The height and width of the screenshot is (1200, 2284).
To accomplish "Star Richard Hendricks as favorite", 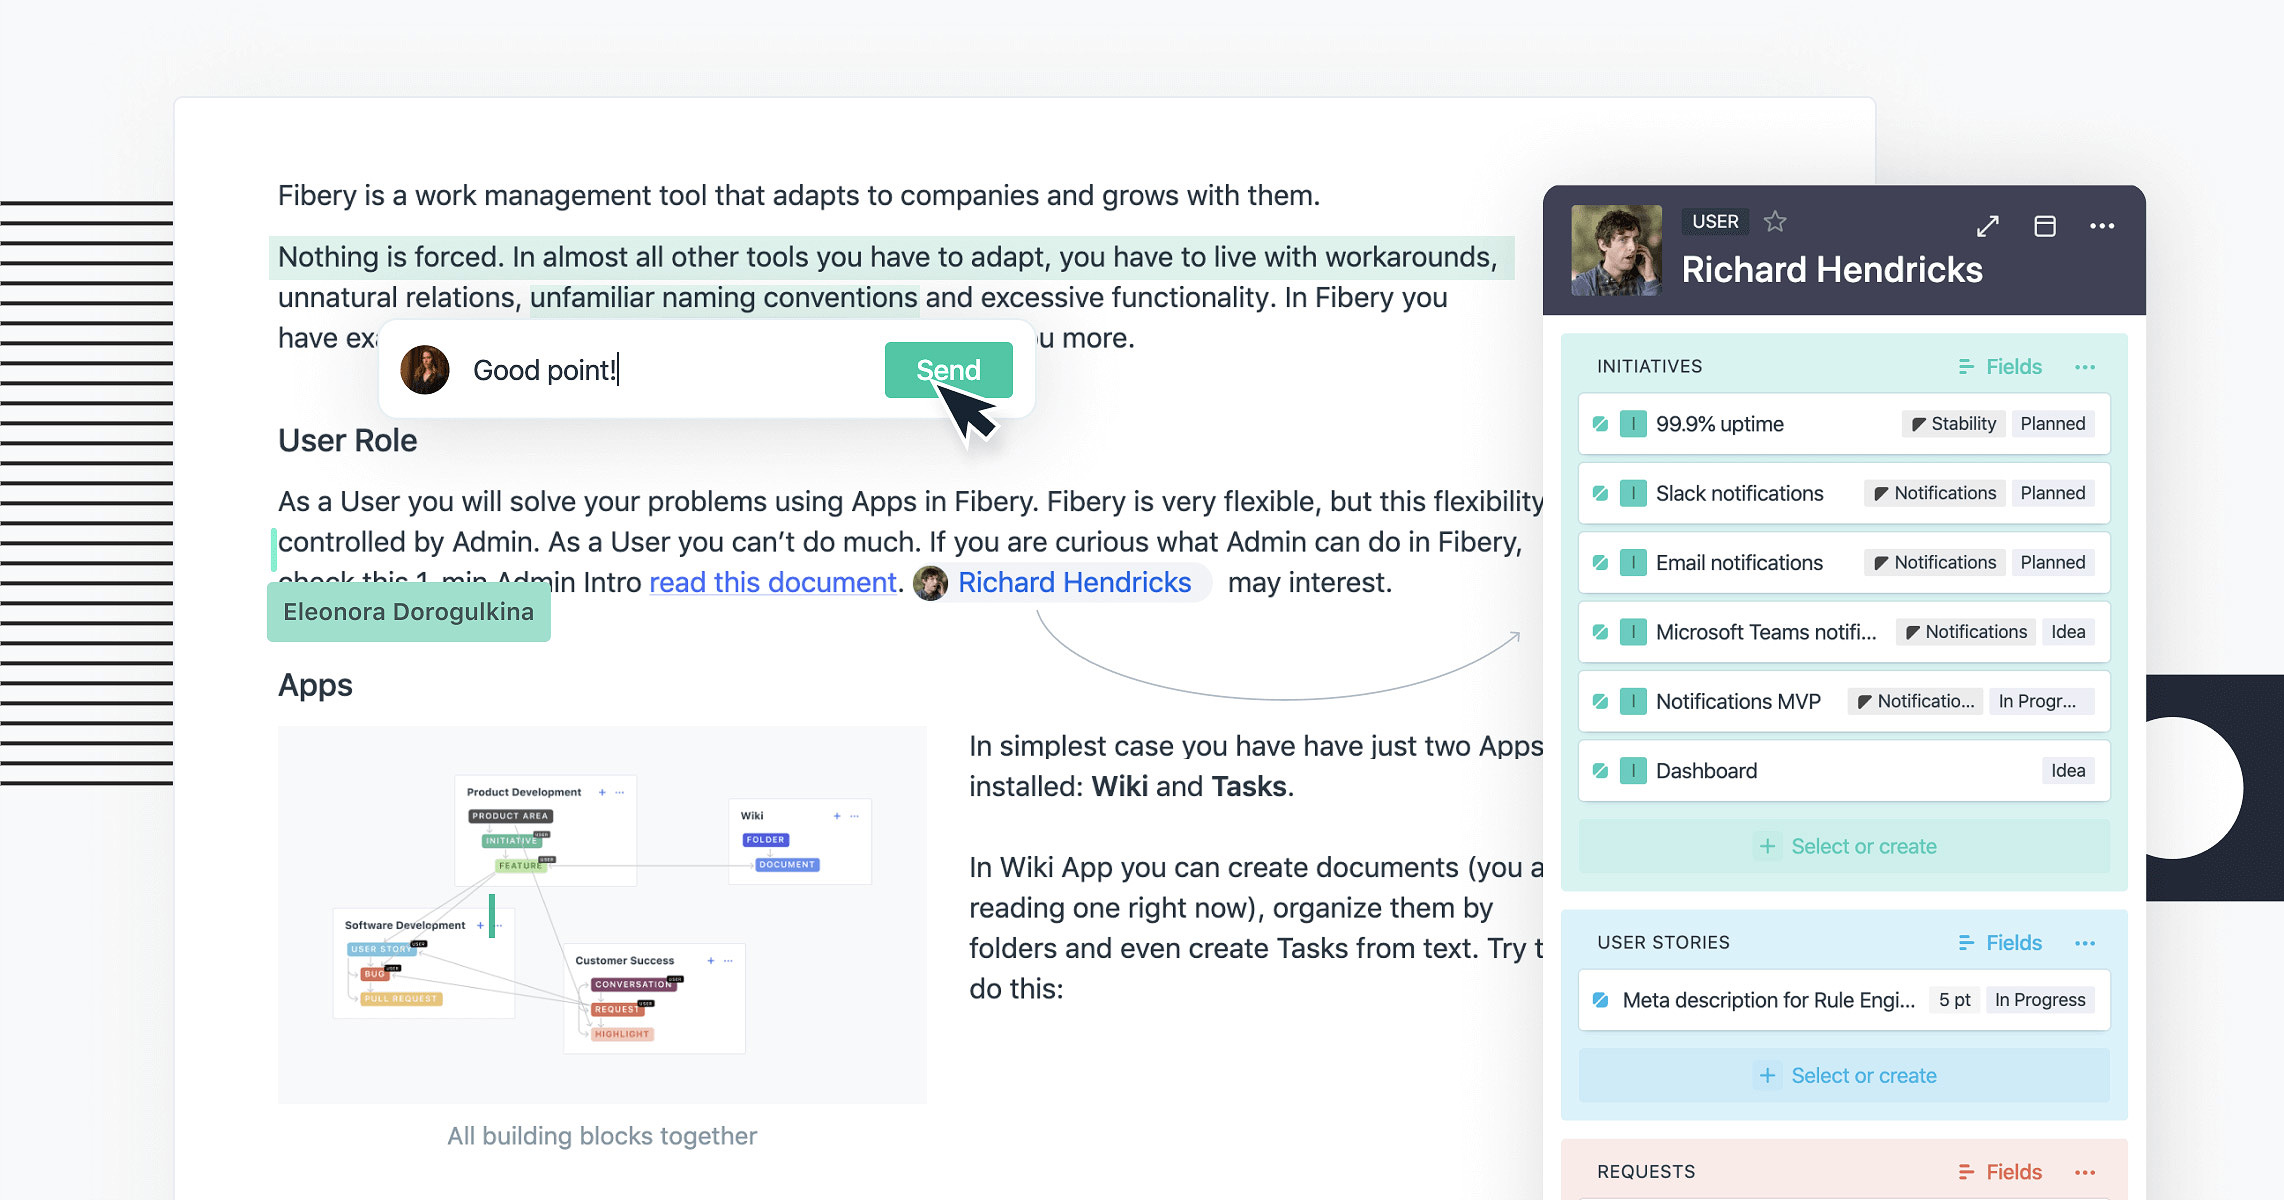I will tap(1775, 221).
